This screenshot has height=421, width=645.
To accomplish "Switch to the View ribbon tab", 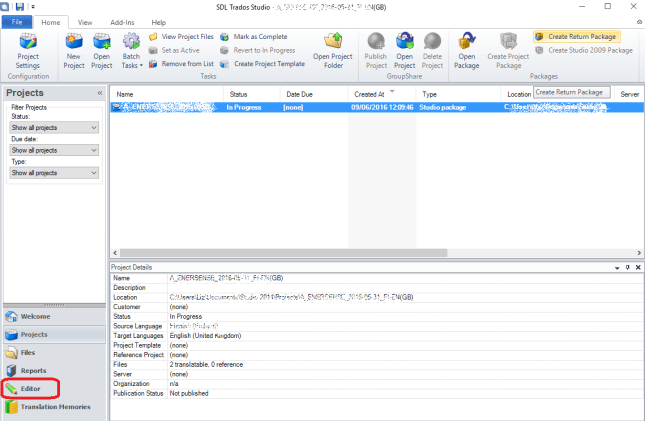I will tap(85, 21).
